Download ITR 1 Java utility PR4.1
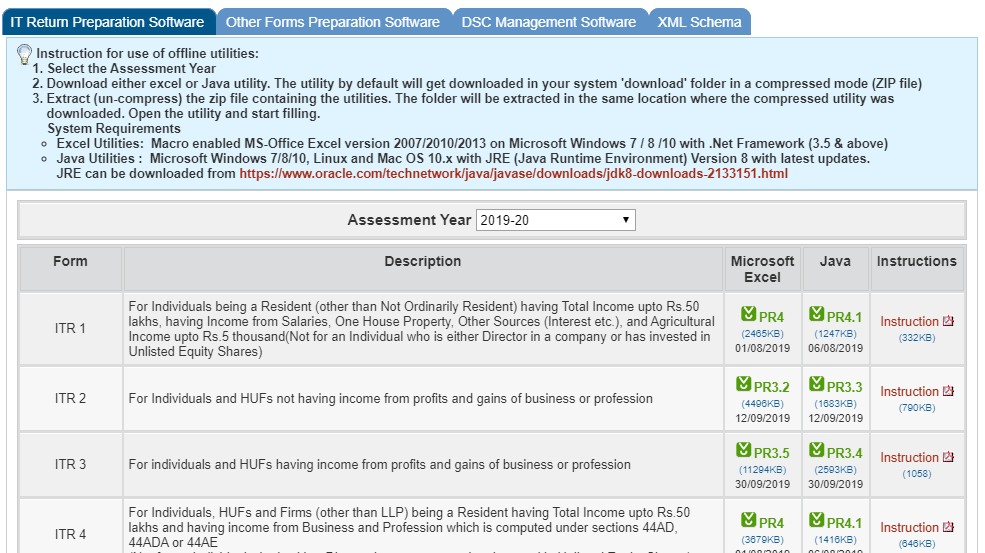 (844, 317)
